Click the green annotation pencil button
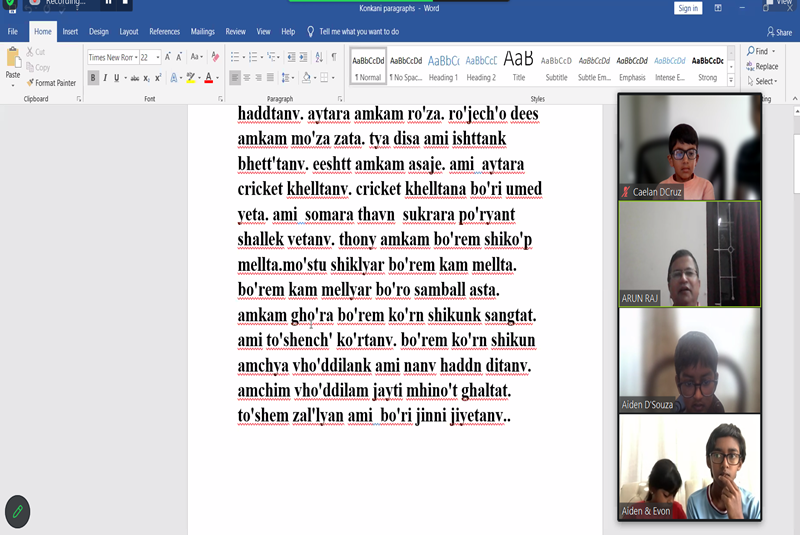 click(17, 511)
